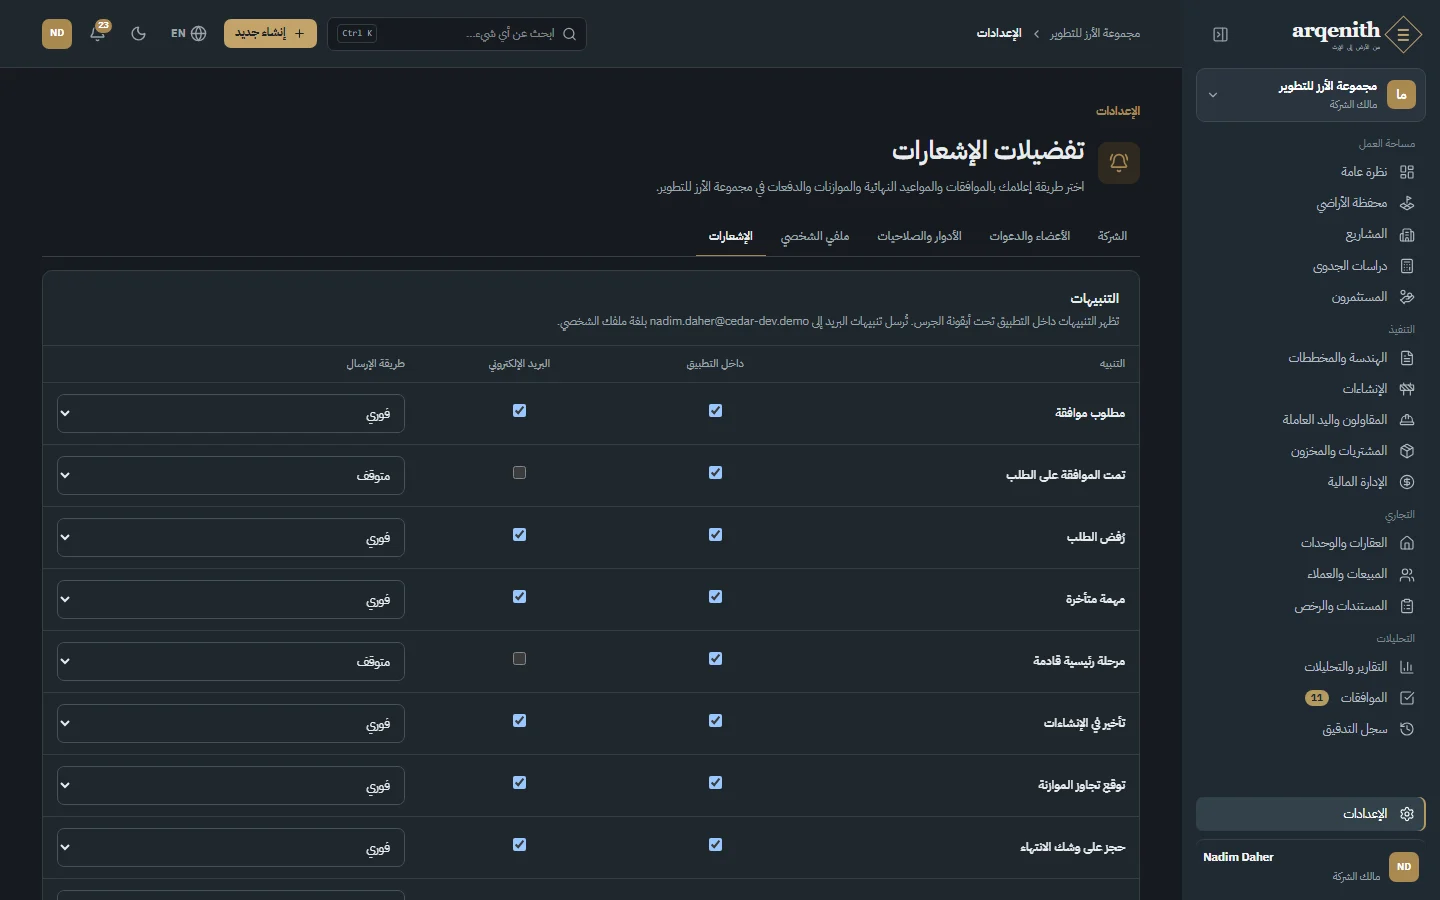Toggle email checkbox for توقع تجاوز الموازنة
The image size is (1440, 900).
519,783
